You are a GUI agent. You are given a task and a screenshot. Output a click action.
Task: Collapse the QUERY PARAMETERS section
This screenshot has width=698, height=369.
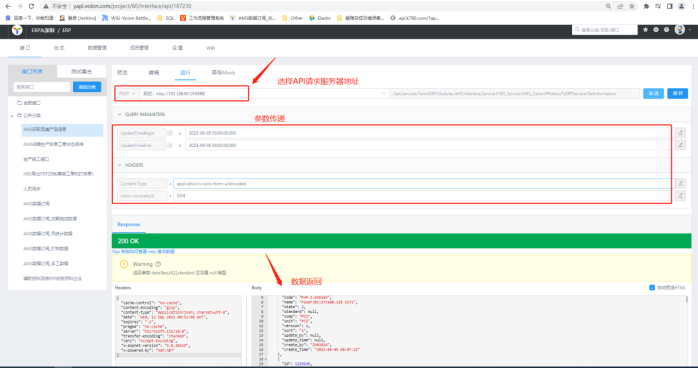tap(119, 114)
